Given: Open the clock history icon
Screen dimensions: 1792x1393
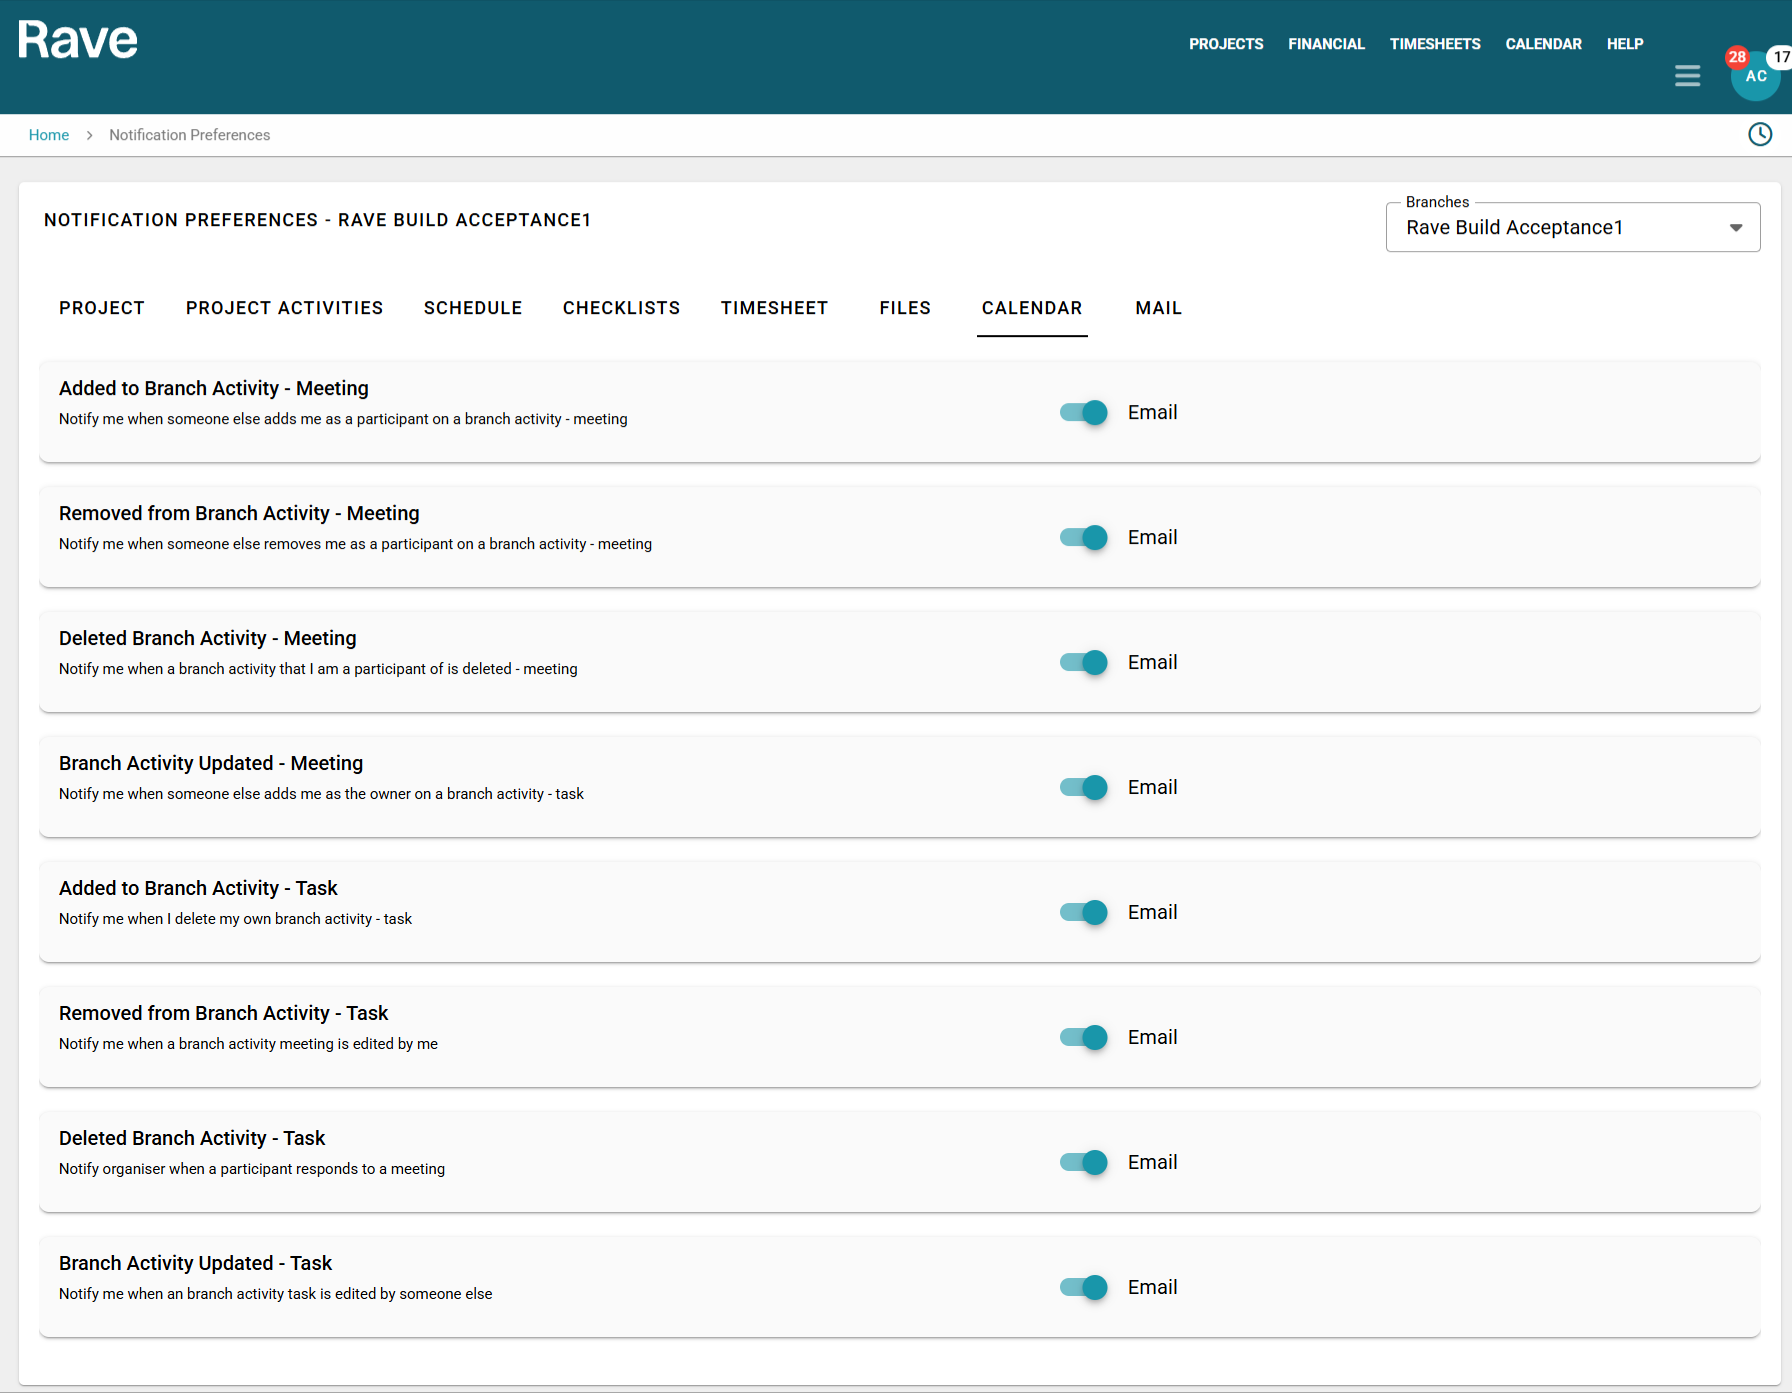Looking at the screenshot, I should (x=1759, y=134).
